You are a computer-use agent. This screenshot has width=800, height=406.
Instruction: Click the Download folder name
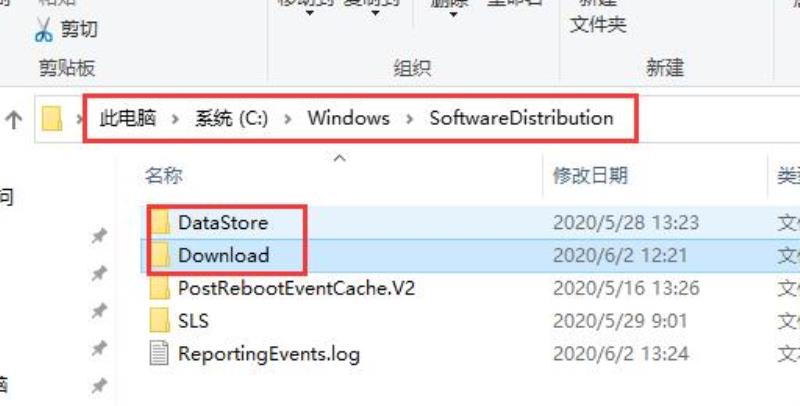[x=223, y=255]
